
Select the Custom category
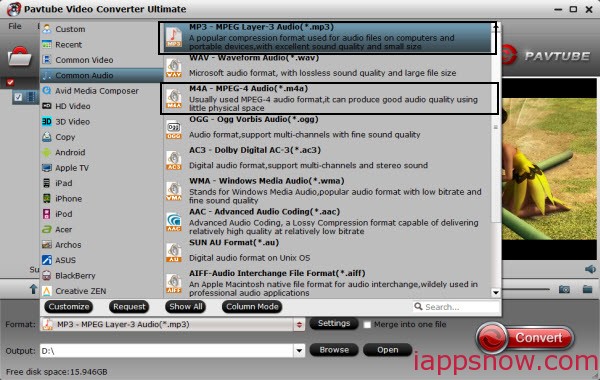pos(101,29)
